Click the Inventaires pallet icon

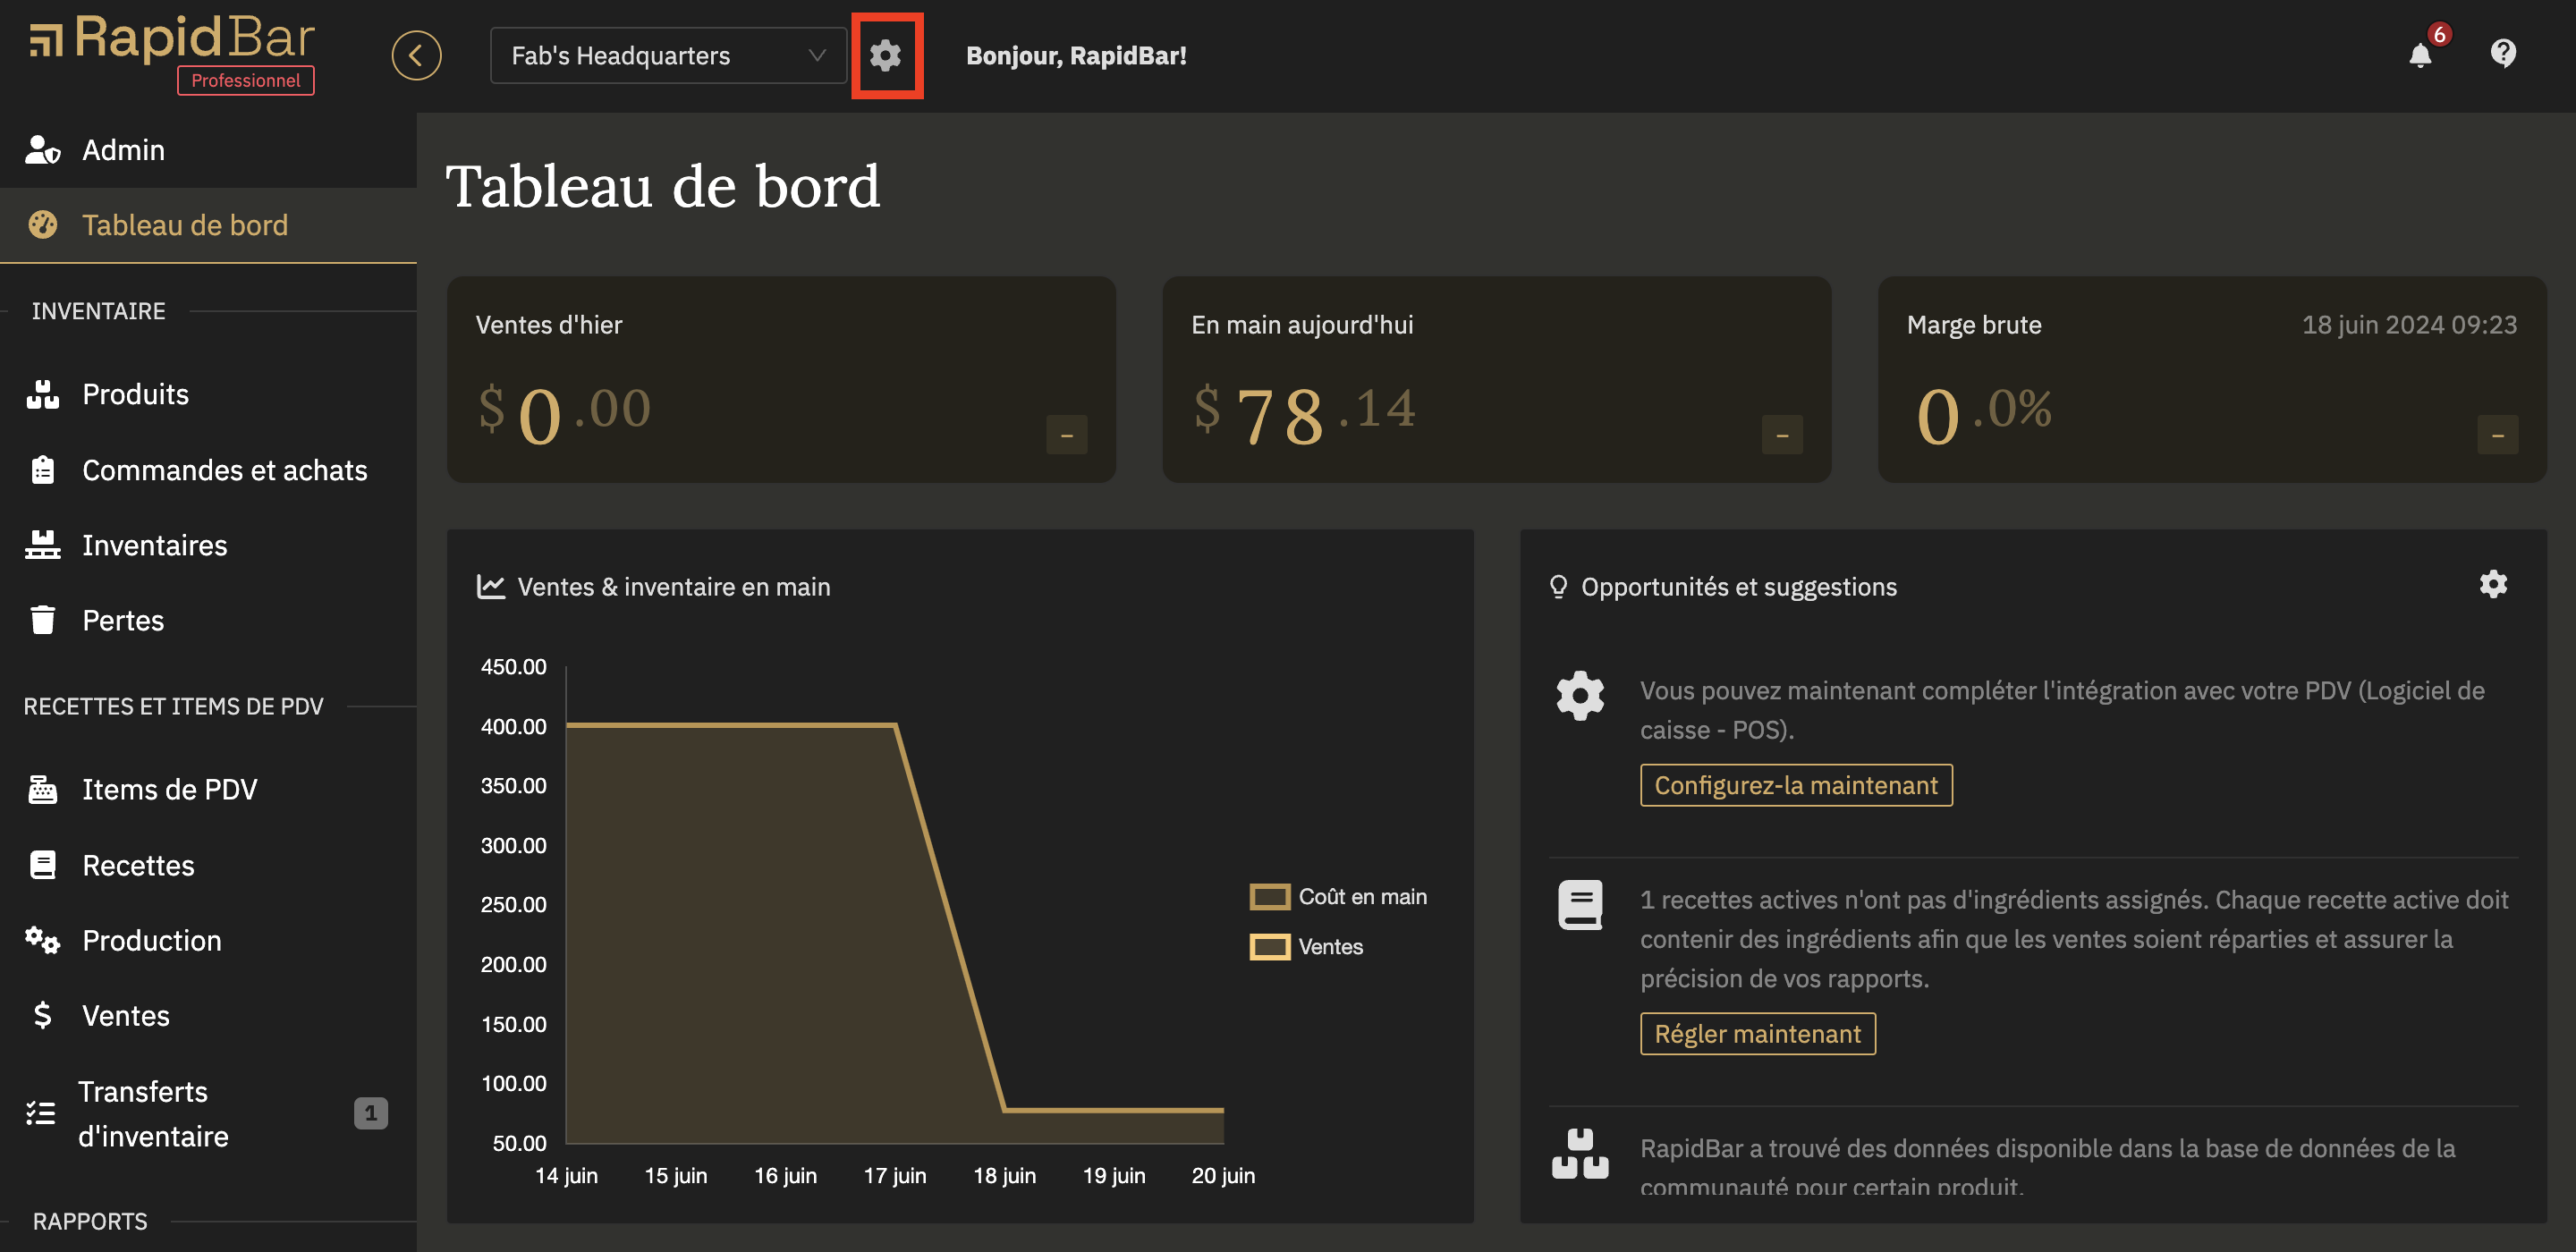(x=42, y=545)
